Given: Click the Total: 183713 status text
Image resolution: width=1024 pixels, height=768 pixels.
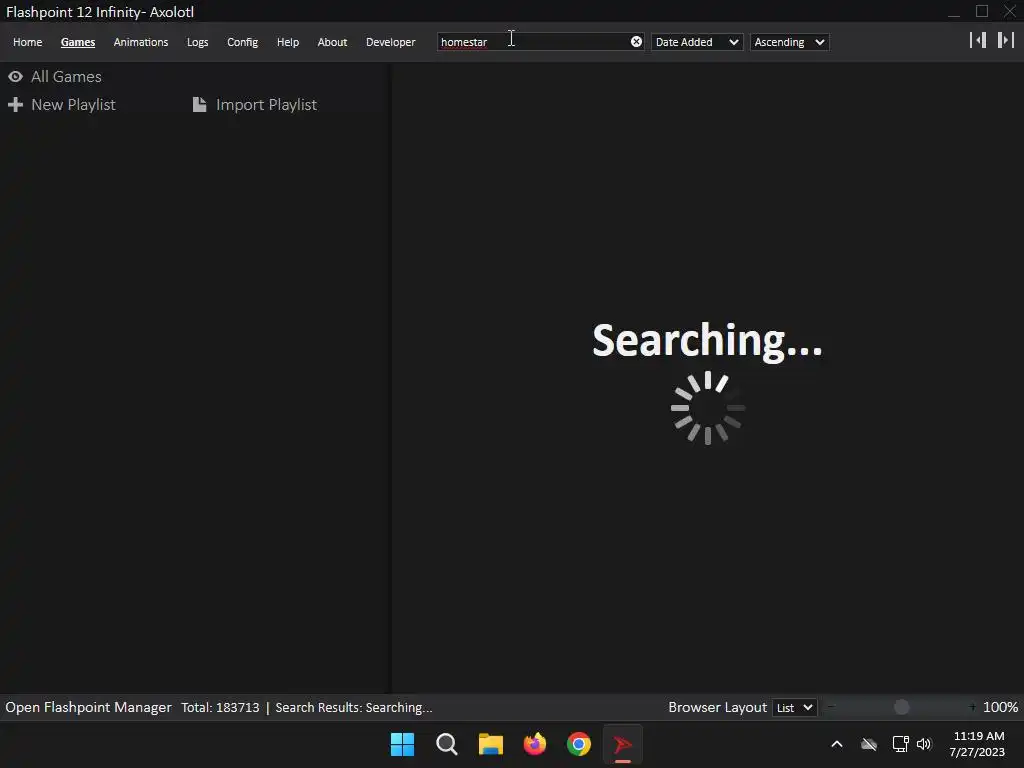Looking at the screenshot, I should click(220, 707).
